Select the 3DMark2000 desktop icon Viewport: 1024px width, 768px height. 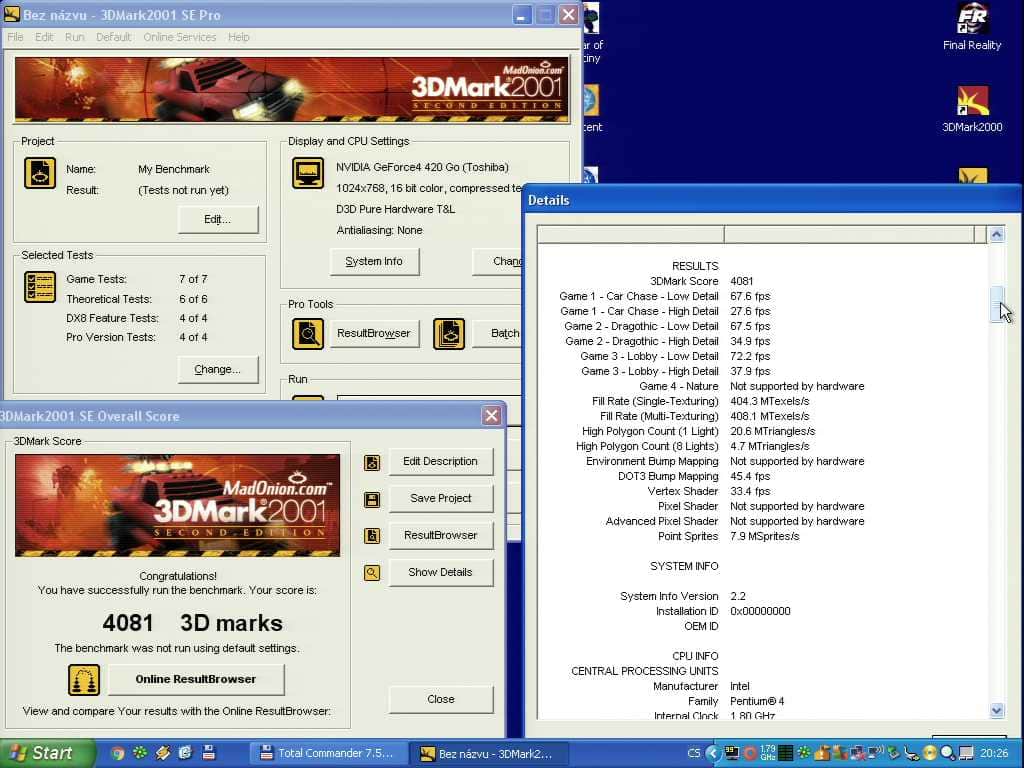tap(972, 110)
